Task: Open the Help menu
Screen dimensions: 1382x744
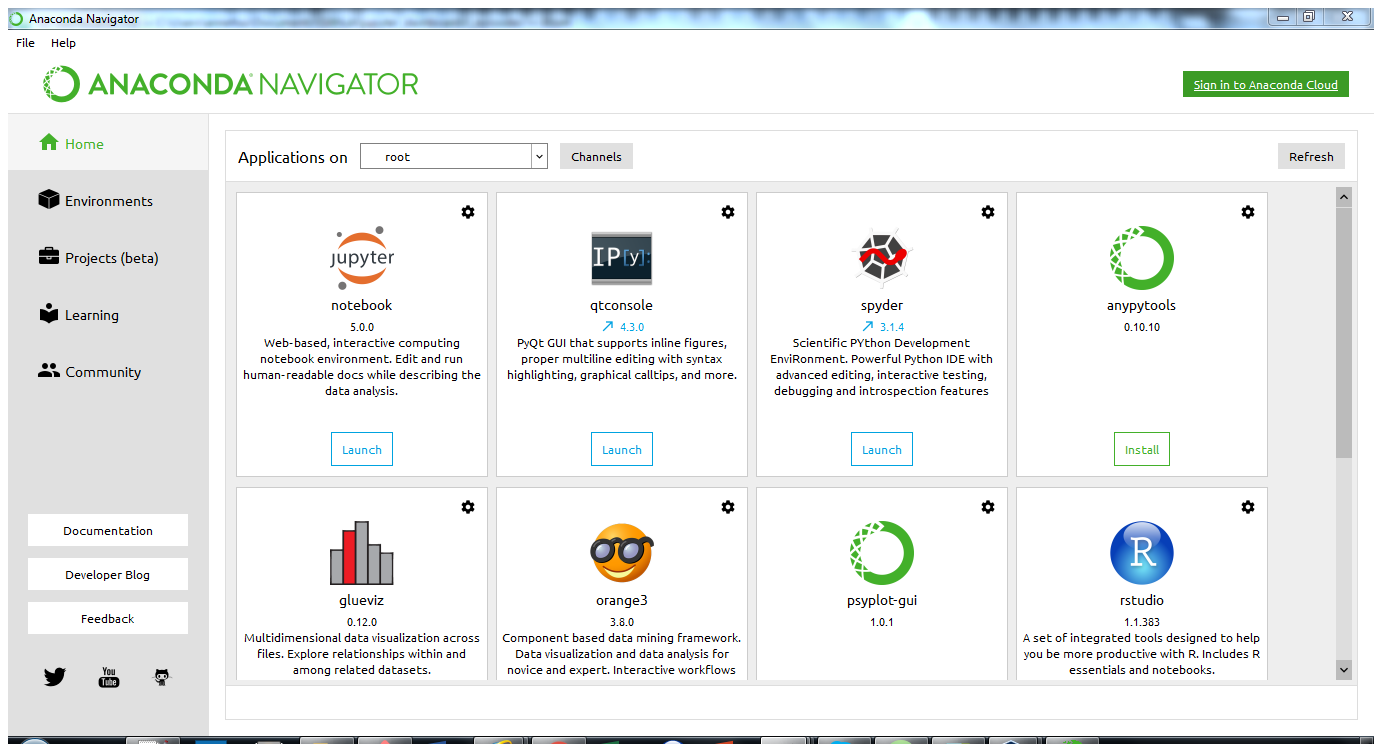Action: click(x=63, y=43)
